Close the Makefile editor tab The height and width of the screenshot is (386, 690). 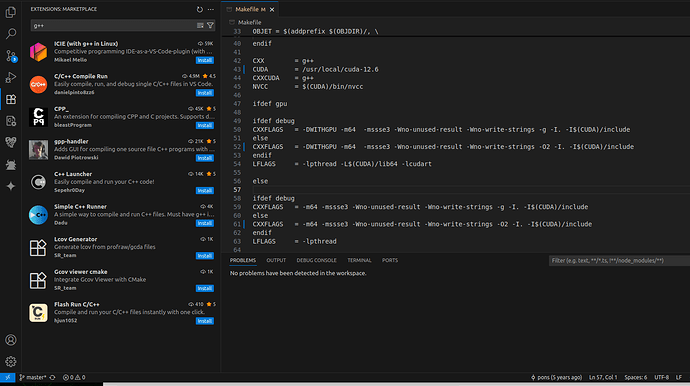pyautogui.click(x=272, y=9)
